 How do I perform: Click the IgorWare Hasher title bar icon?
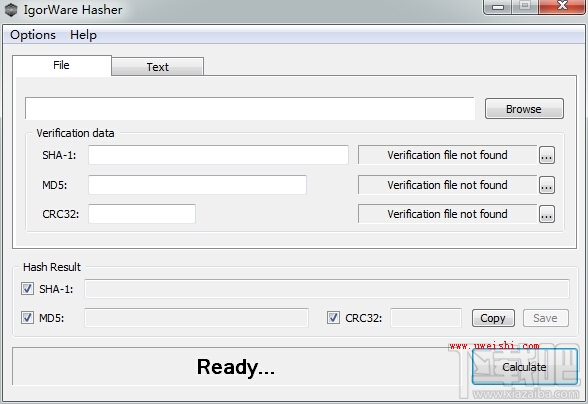pyautogui.click(x=11, y=10)
